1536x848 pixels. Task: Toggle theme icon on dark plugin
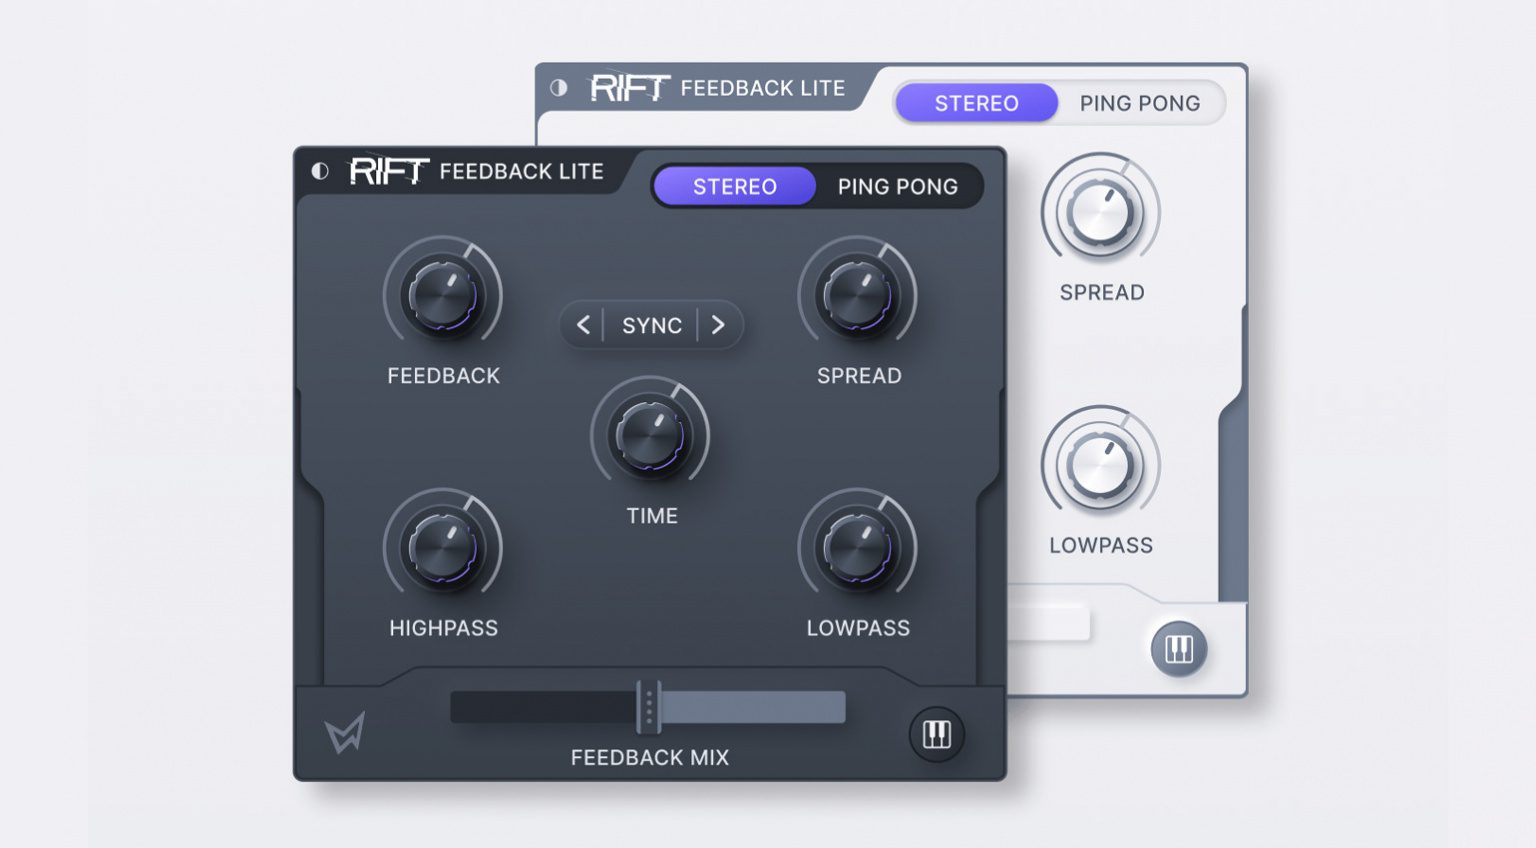320,171
